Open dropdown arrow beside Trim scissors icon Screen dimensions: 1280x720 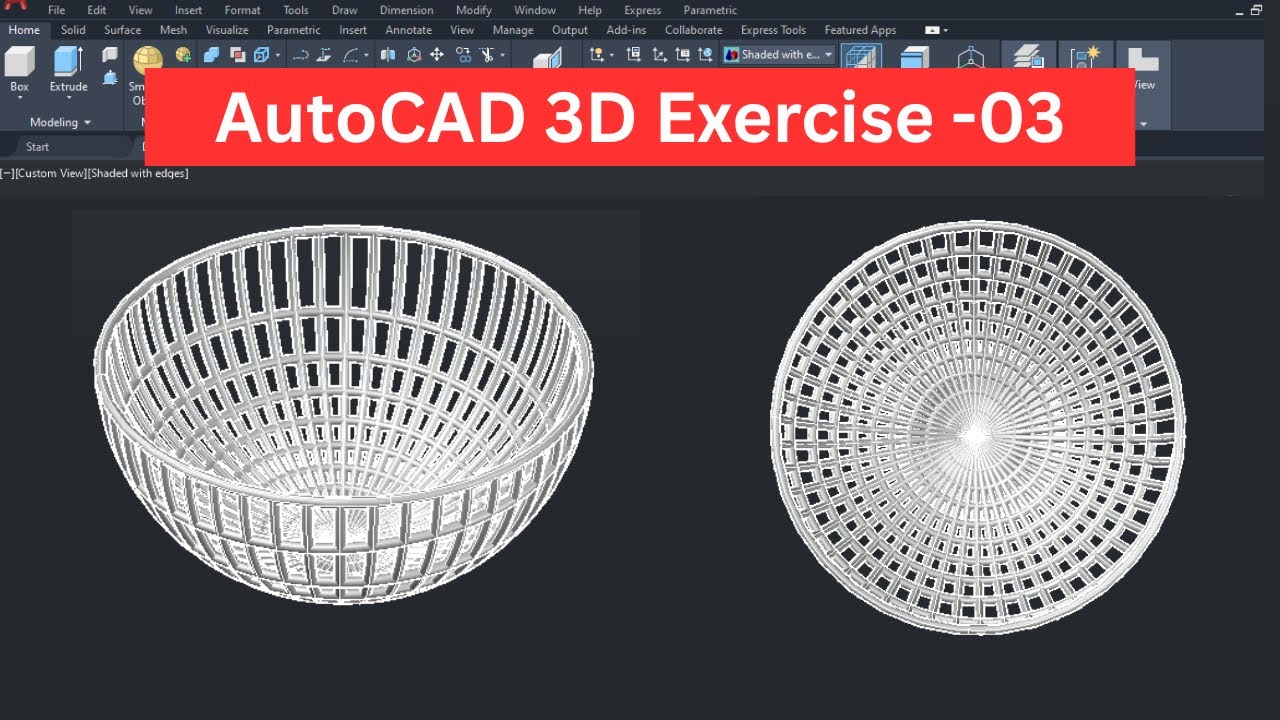tap(503, 55)
